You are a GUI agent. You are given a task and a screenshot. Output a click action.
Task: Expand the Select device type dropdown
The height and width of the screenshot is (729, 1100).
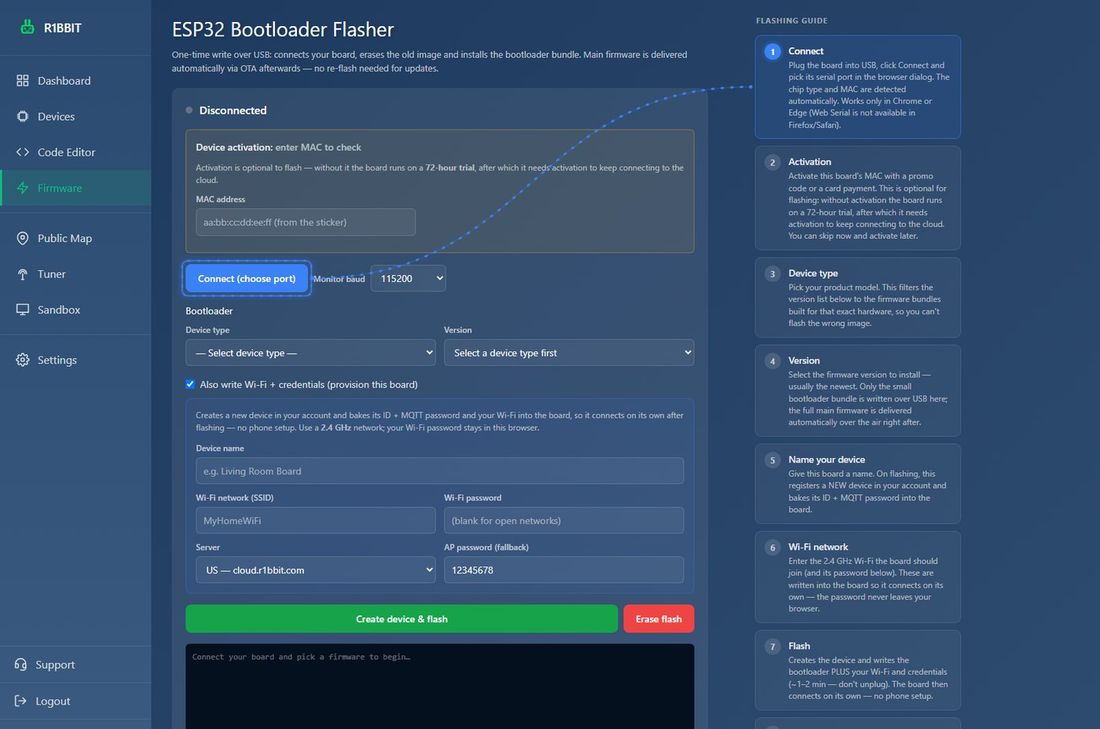click(x=310, y=353)
